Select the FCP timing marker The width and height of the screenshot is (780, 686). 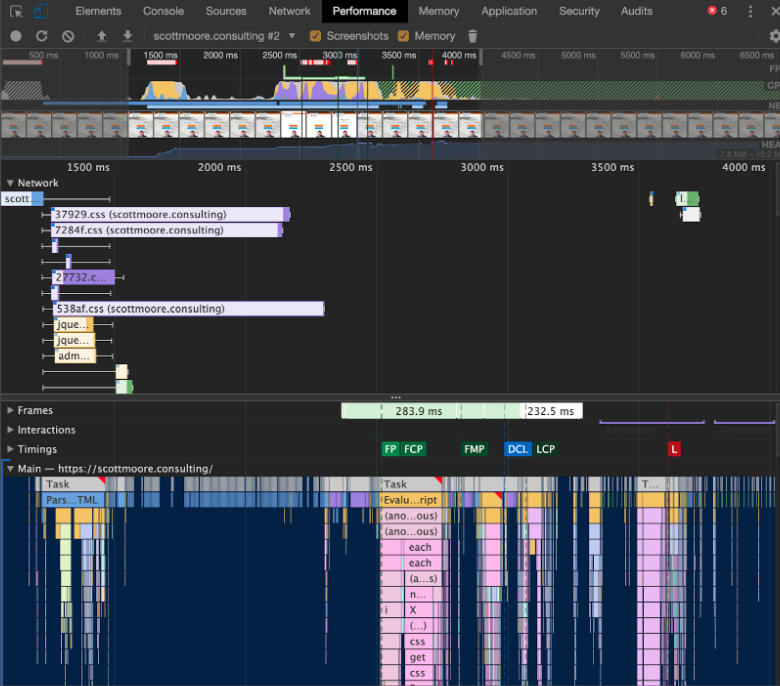pyautogui.click(x=413, y=449)
